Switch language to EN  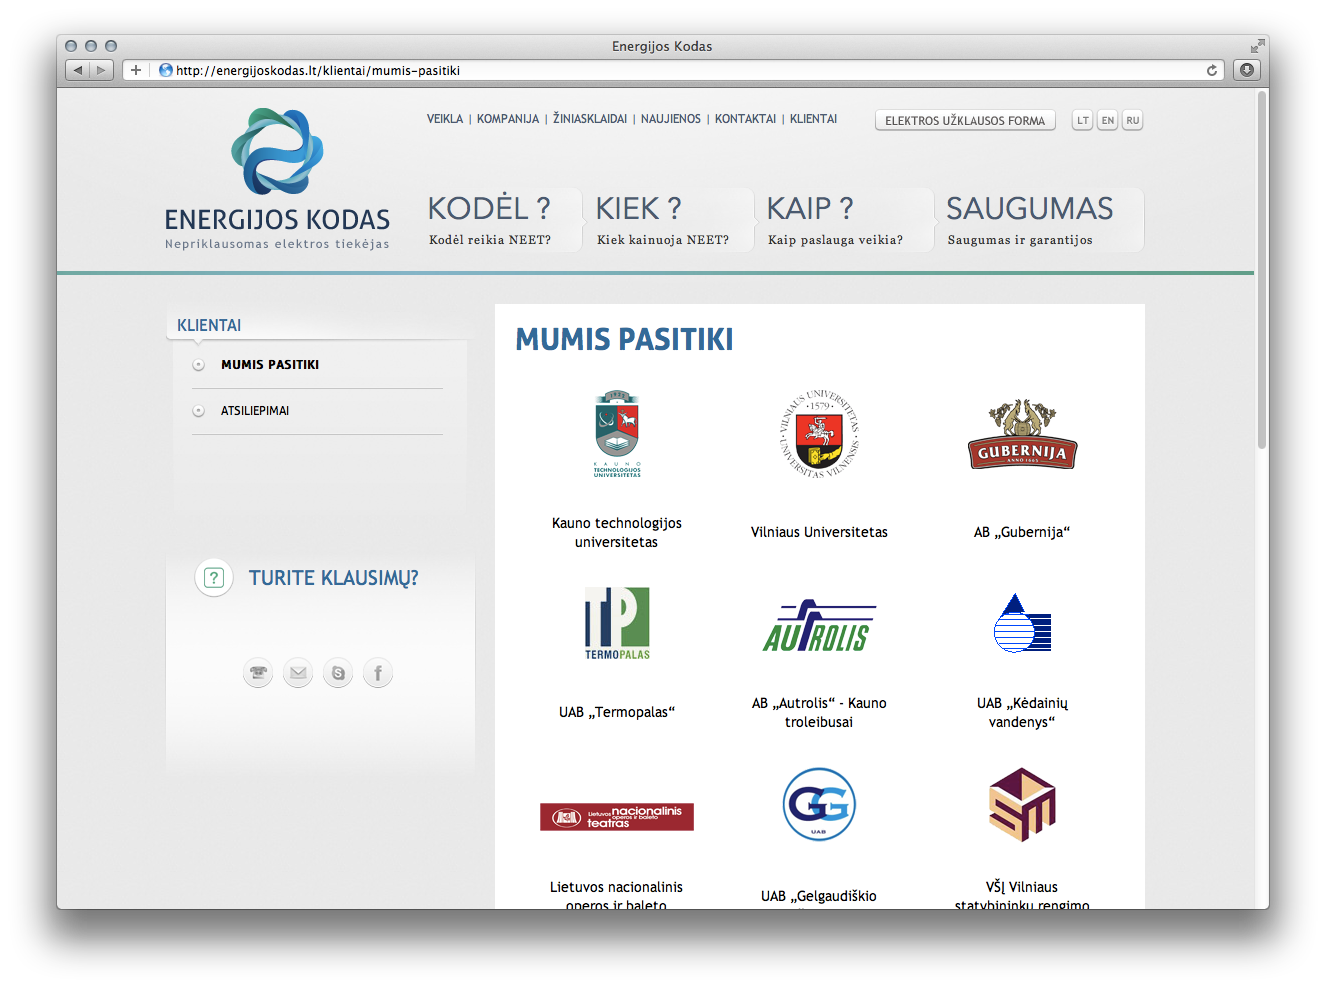point(1107,120)
